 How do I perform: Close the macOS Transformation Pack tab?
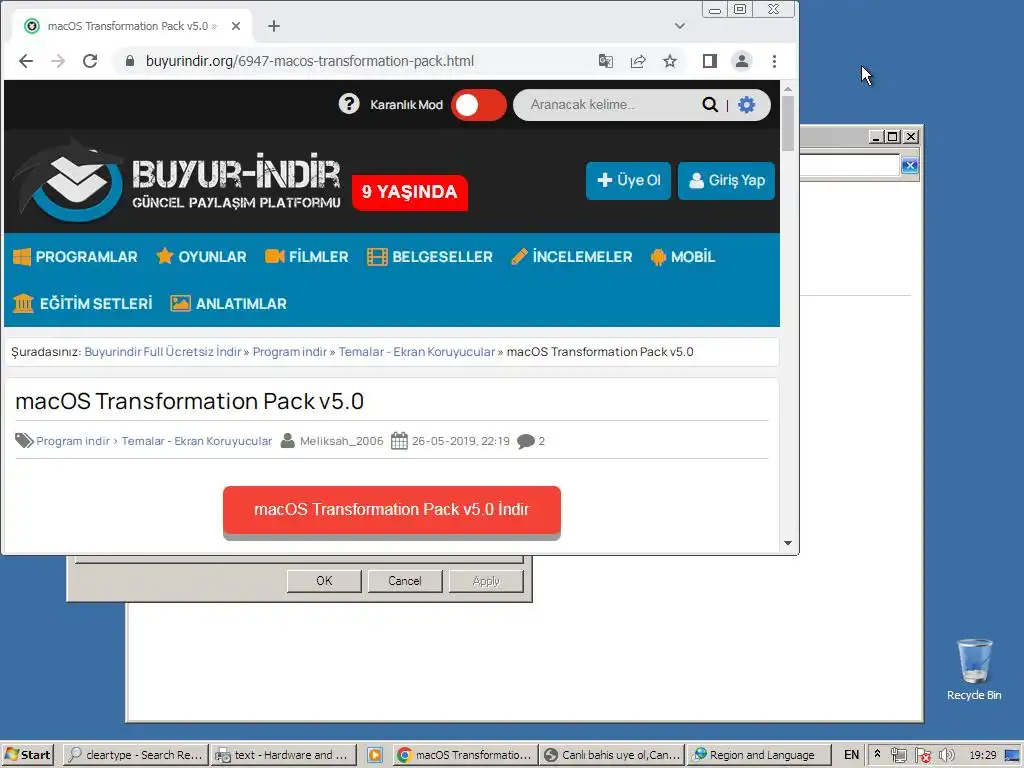236,26
